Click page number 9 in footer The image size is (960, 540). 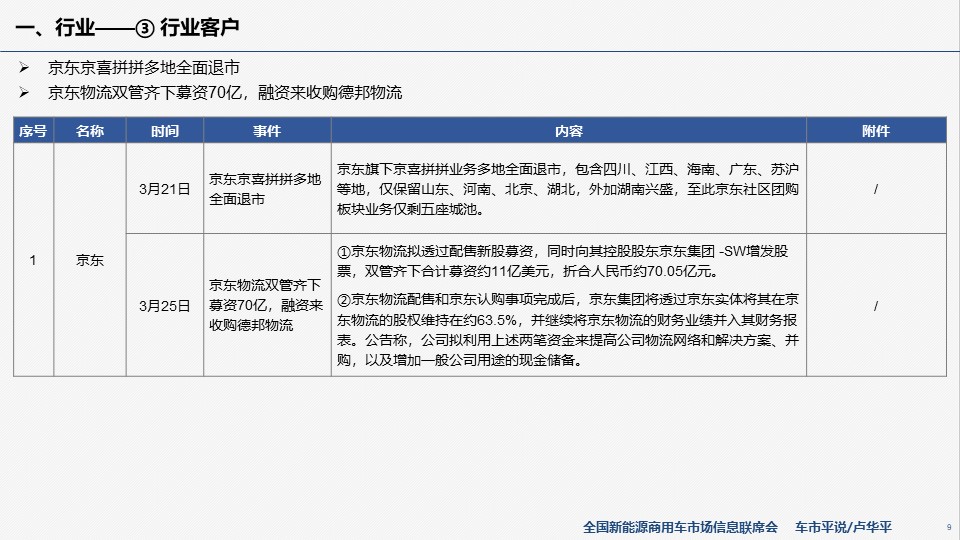click(949, 527)
